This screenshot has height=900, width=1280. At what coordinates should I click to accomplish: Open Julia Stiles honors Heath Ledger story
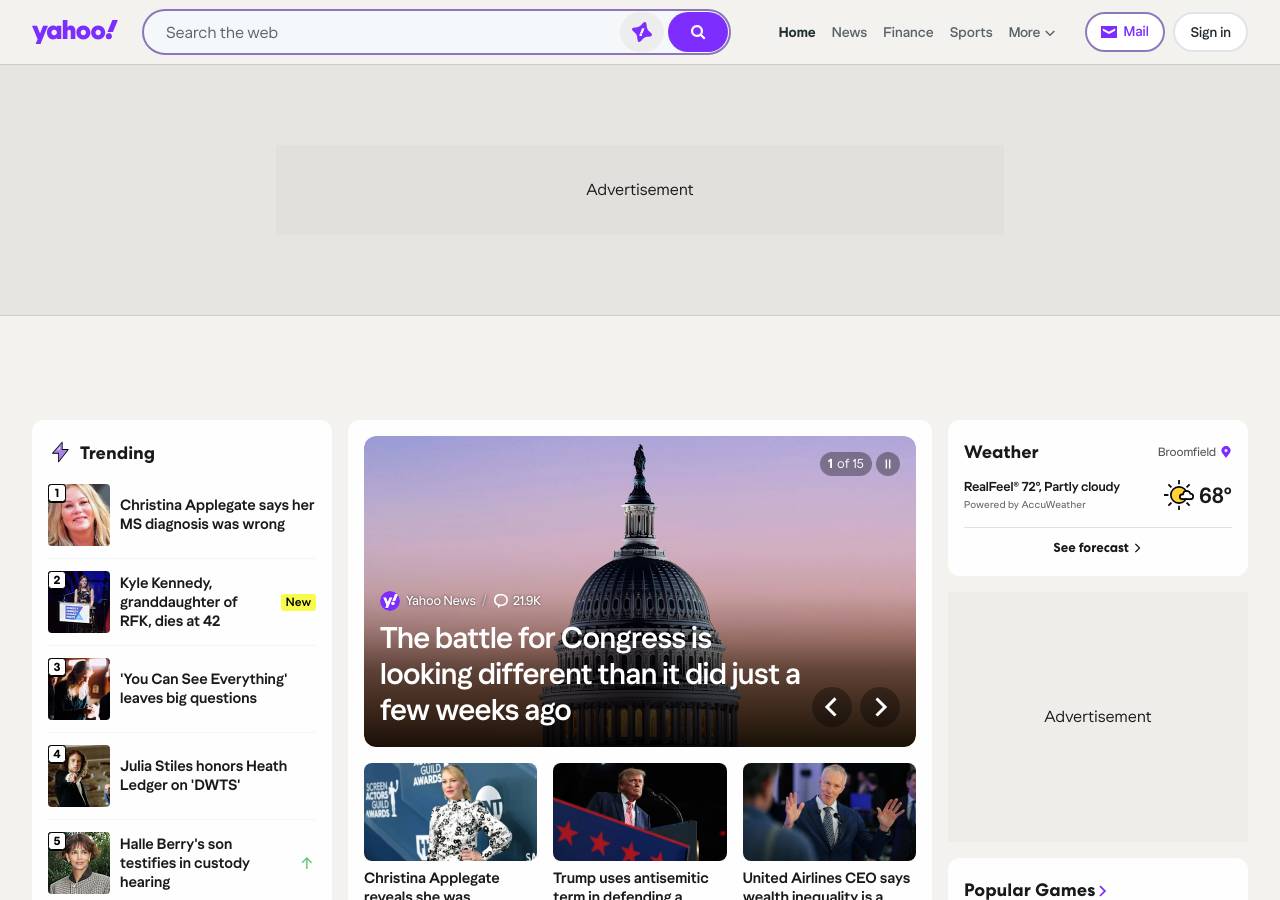(203, 775)
